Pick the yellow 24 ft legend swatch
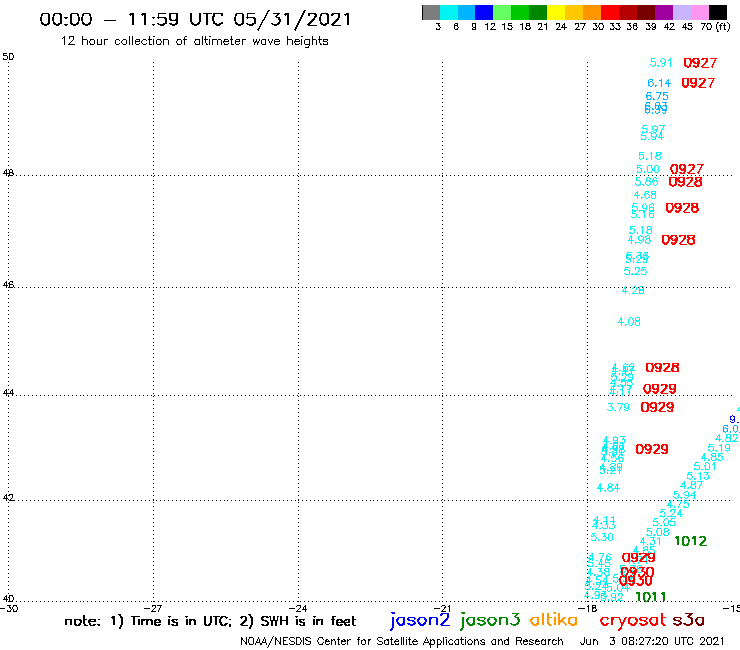 [556, 12]
